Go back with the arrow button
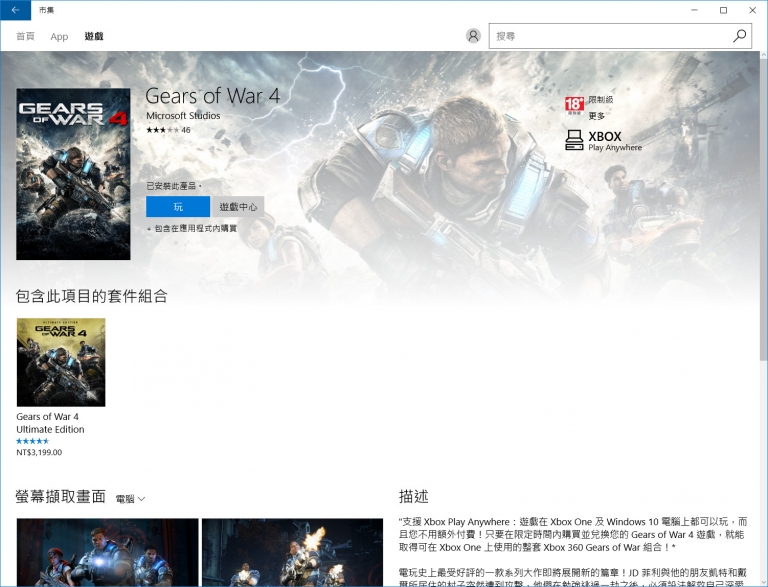The width and height of the screenshot is (768, 587). click(15, 10)
